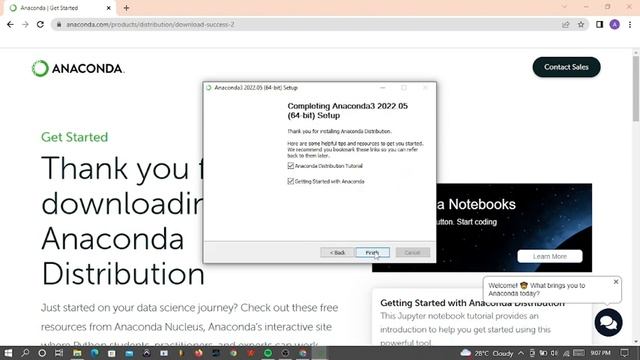
Task: Click the page vertical scrollbar thumb
Action: (x=636, y=89)
